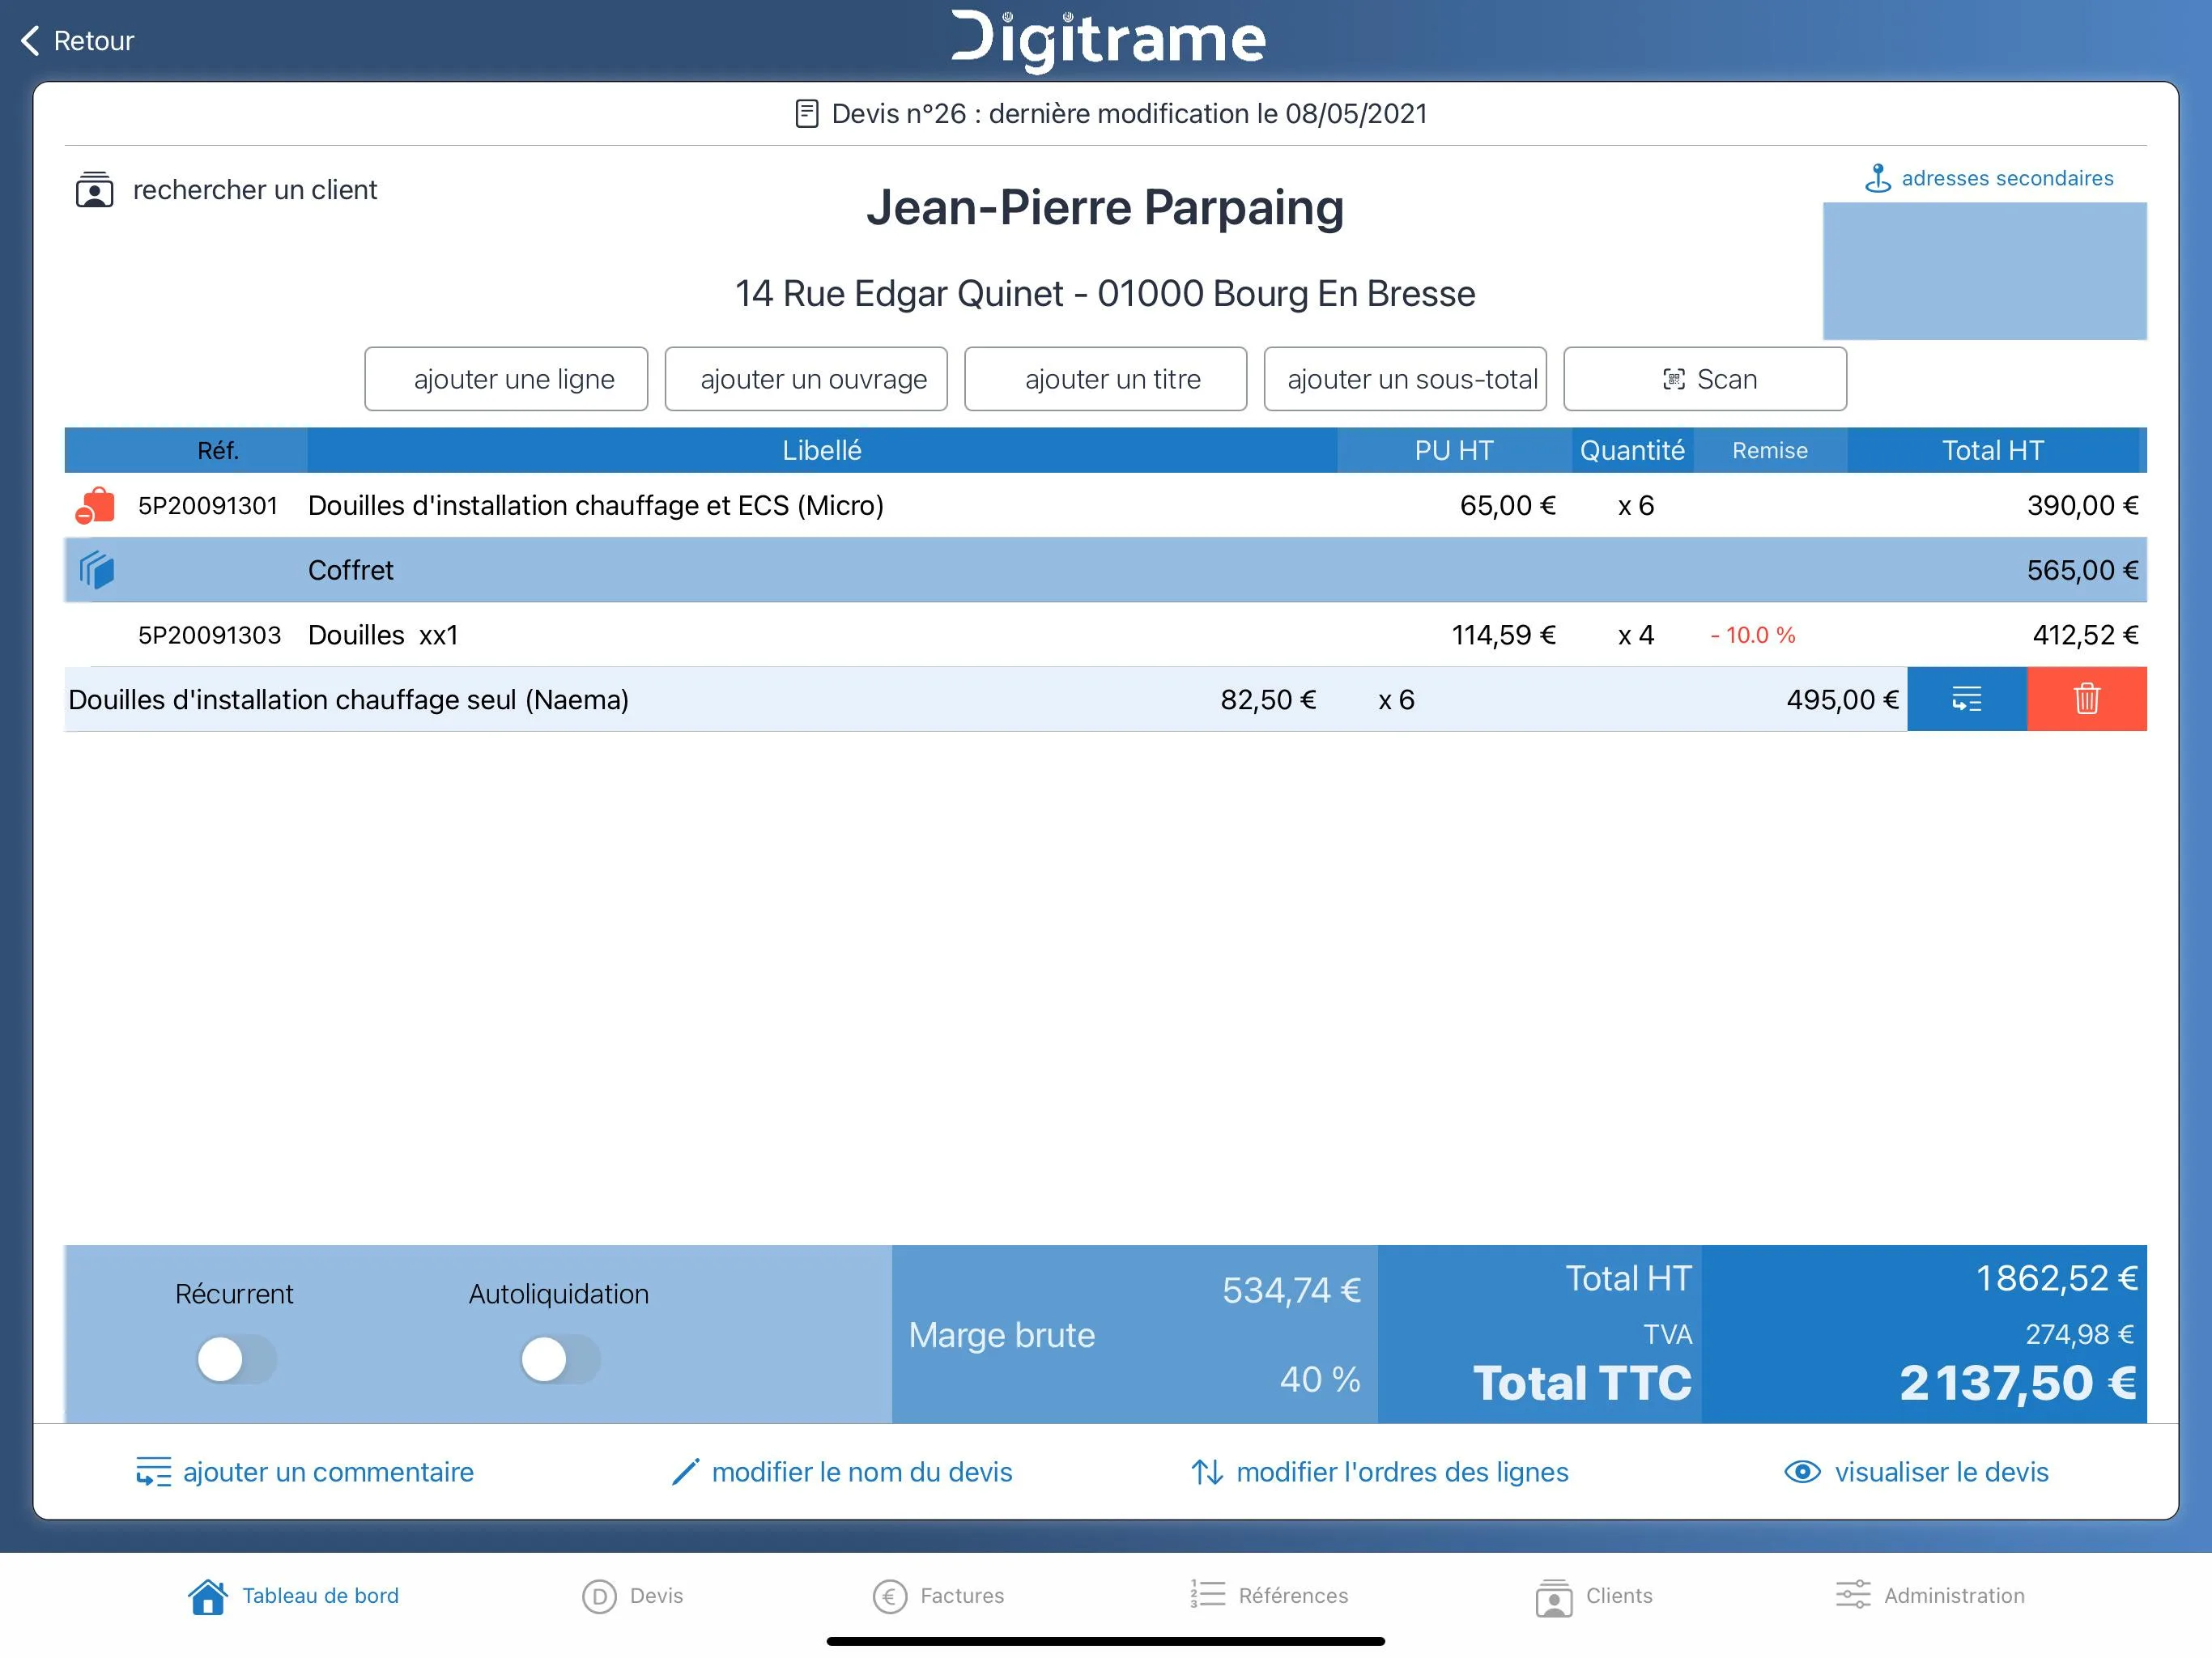Tap reference 5P20091301
This screenshot has height=1658, width=2212.
(x=208, y=506)
